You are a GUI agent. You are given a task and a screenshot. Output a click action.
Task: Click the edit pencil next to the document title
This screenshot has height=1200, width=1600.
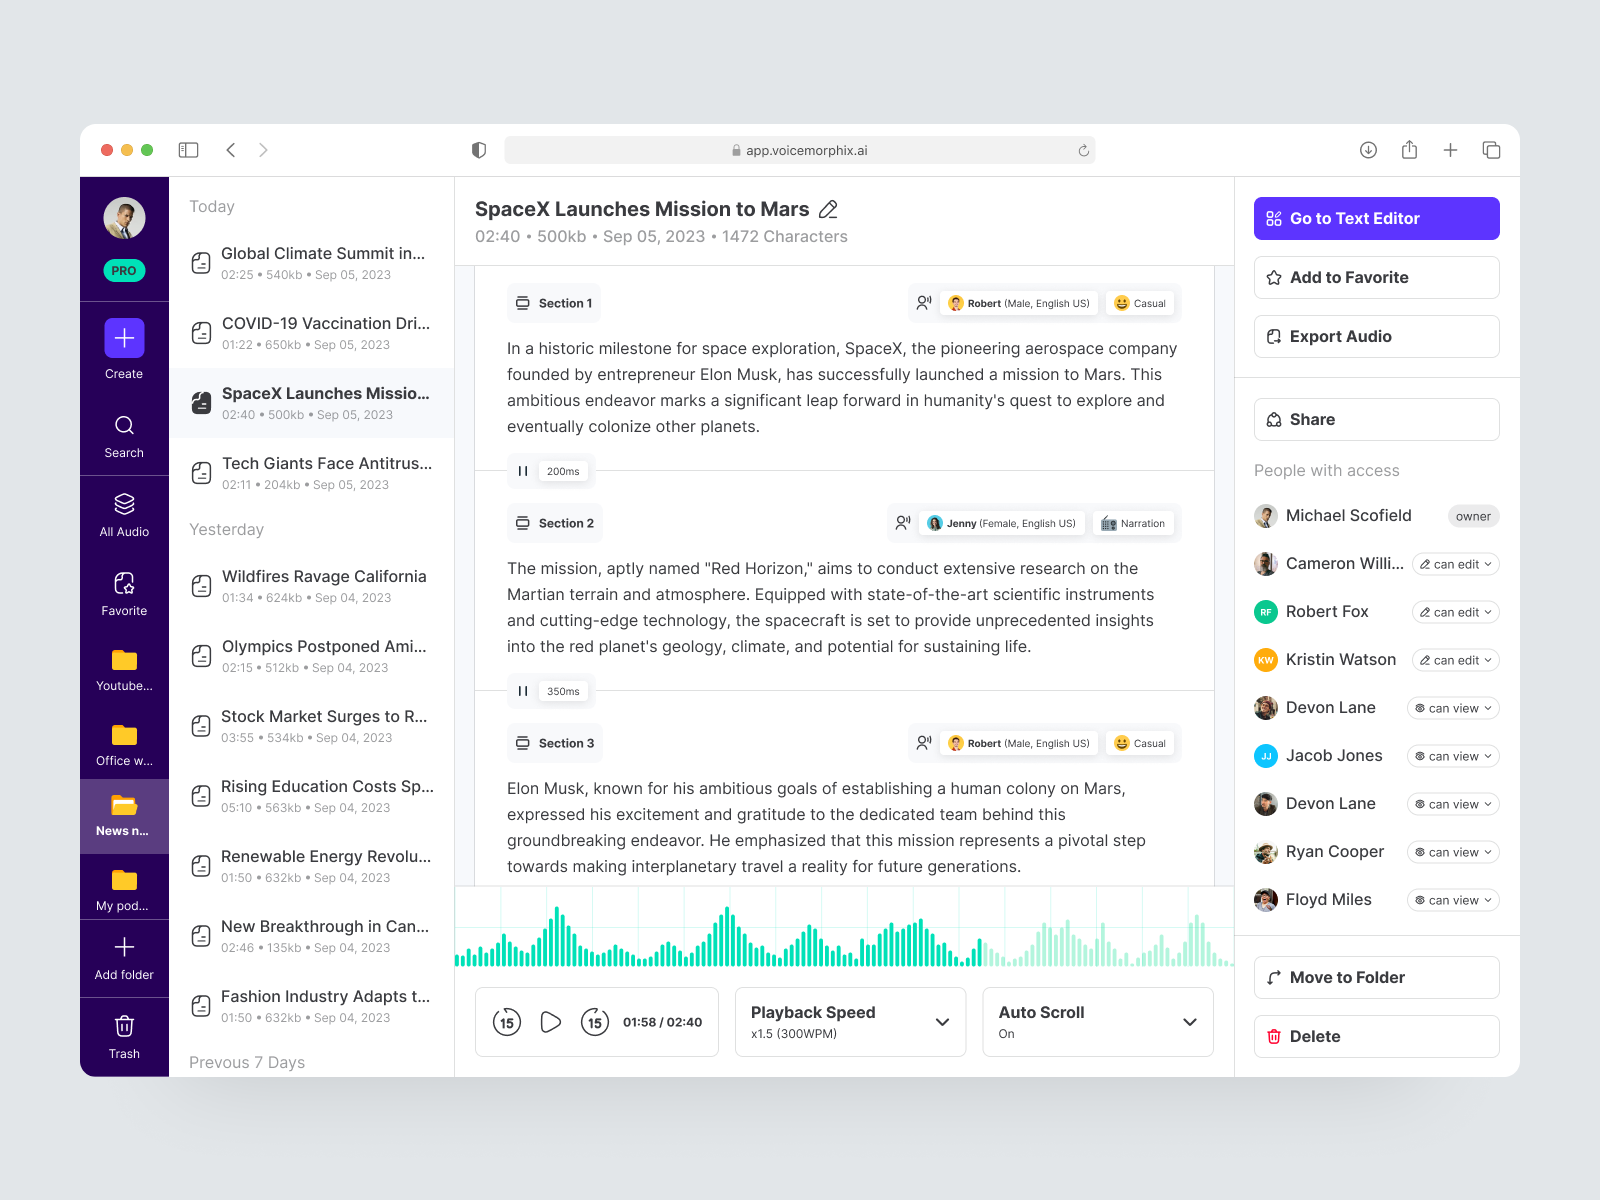827,209
